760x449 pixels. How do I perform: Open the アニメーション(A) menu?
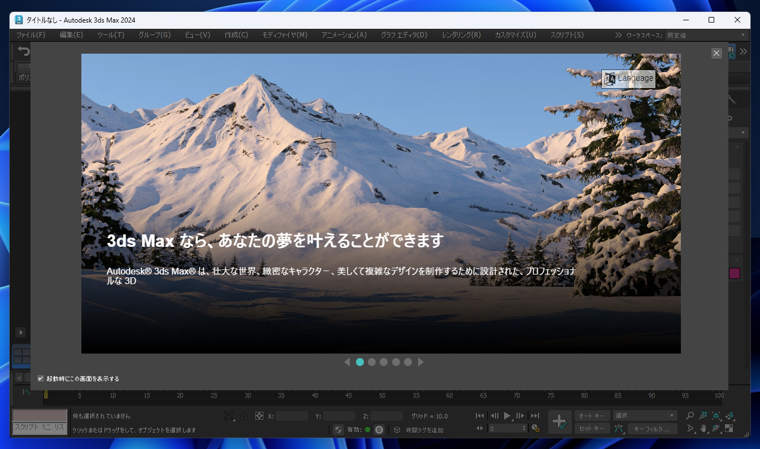(344, 35)
